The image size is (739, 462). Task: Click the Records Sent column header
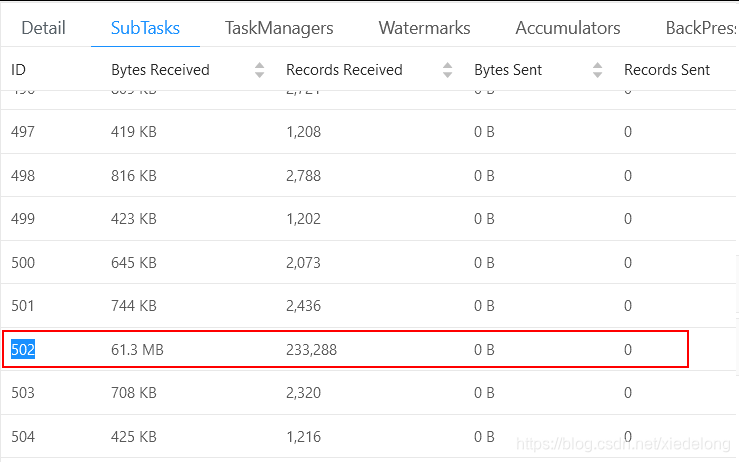pos(667,70)
